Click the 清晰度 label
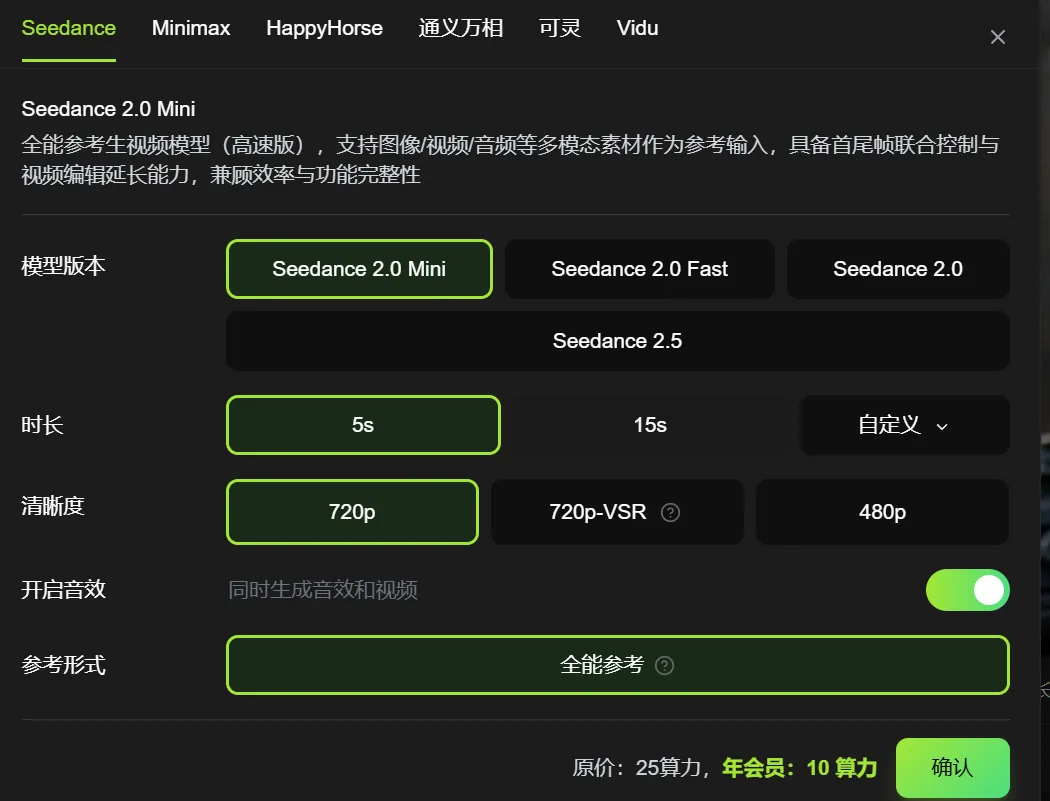The width and height of the screenshot is (1050, 801). pyautogui.click(x=53, y=506)
